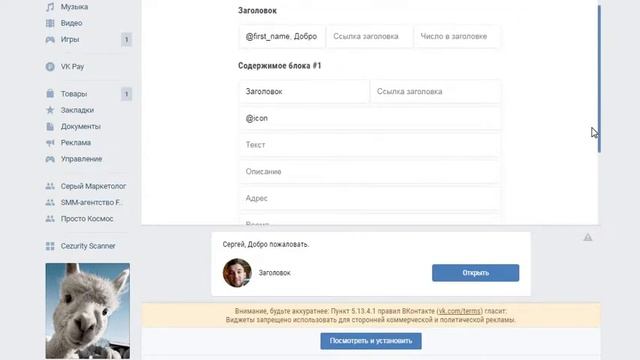Viewport: 640px width, 360px height.
Task: Focus block #1 Ссылка заголовка field
Action: [x=436, y=91]
